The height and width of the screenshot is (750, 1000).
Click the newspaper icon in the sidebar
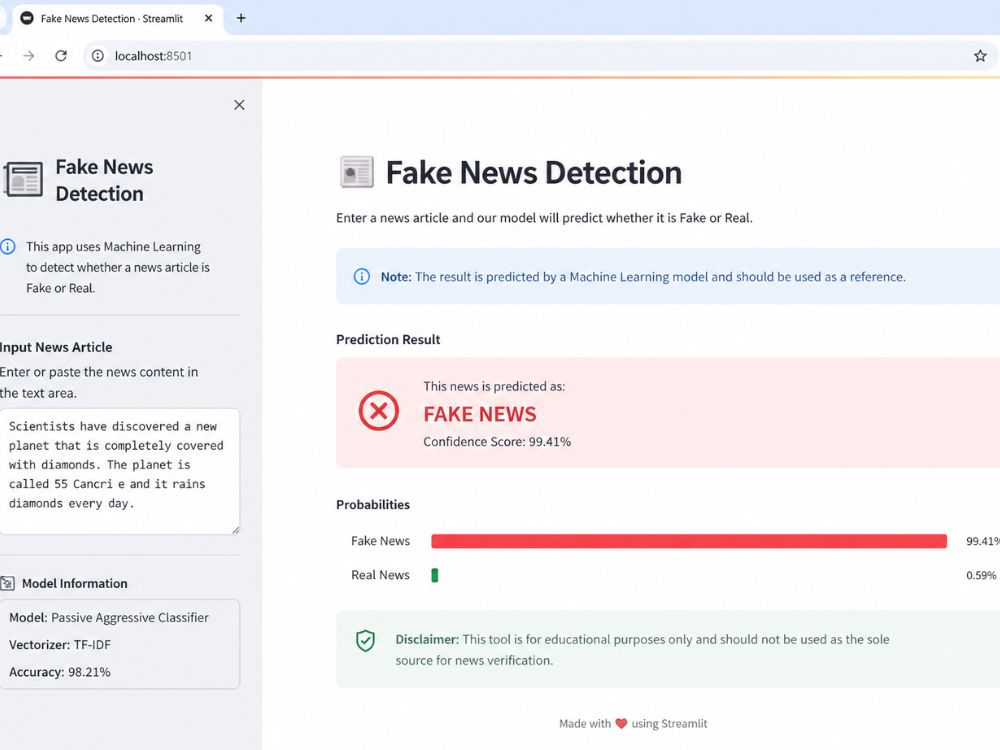pyautogui.click(x=23, y=179)
